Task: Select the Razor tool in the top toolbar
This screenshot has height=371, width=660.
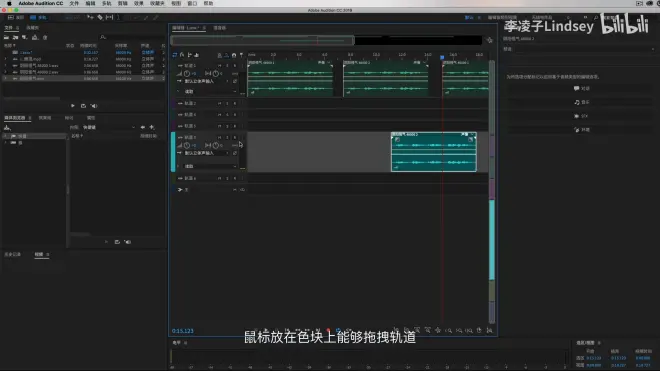Action: 100,17
